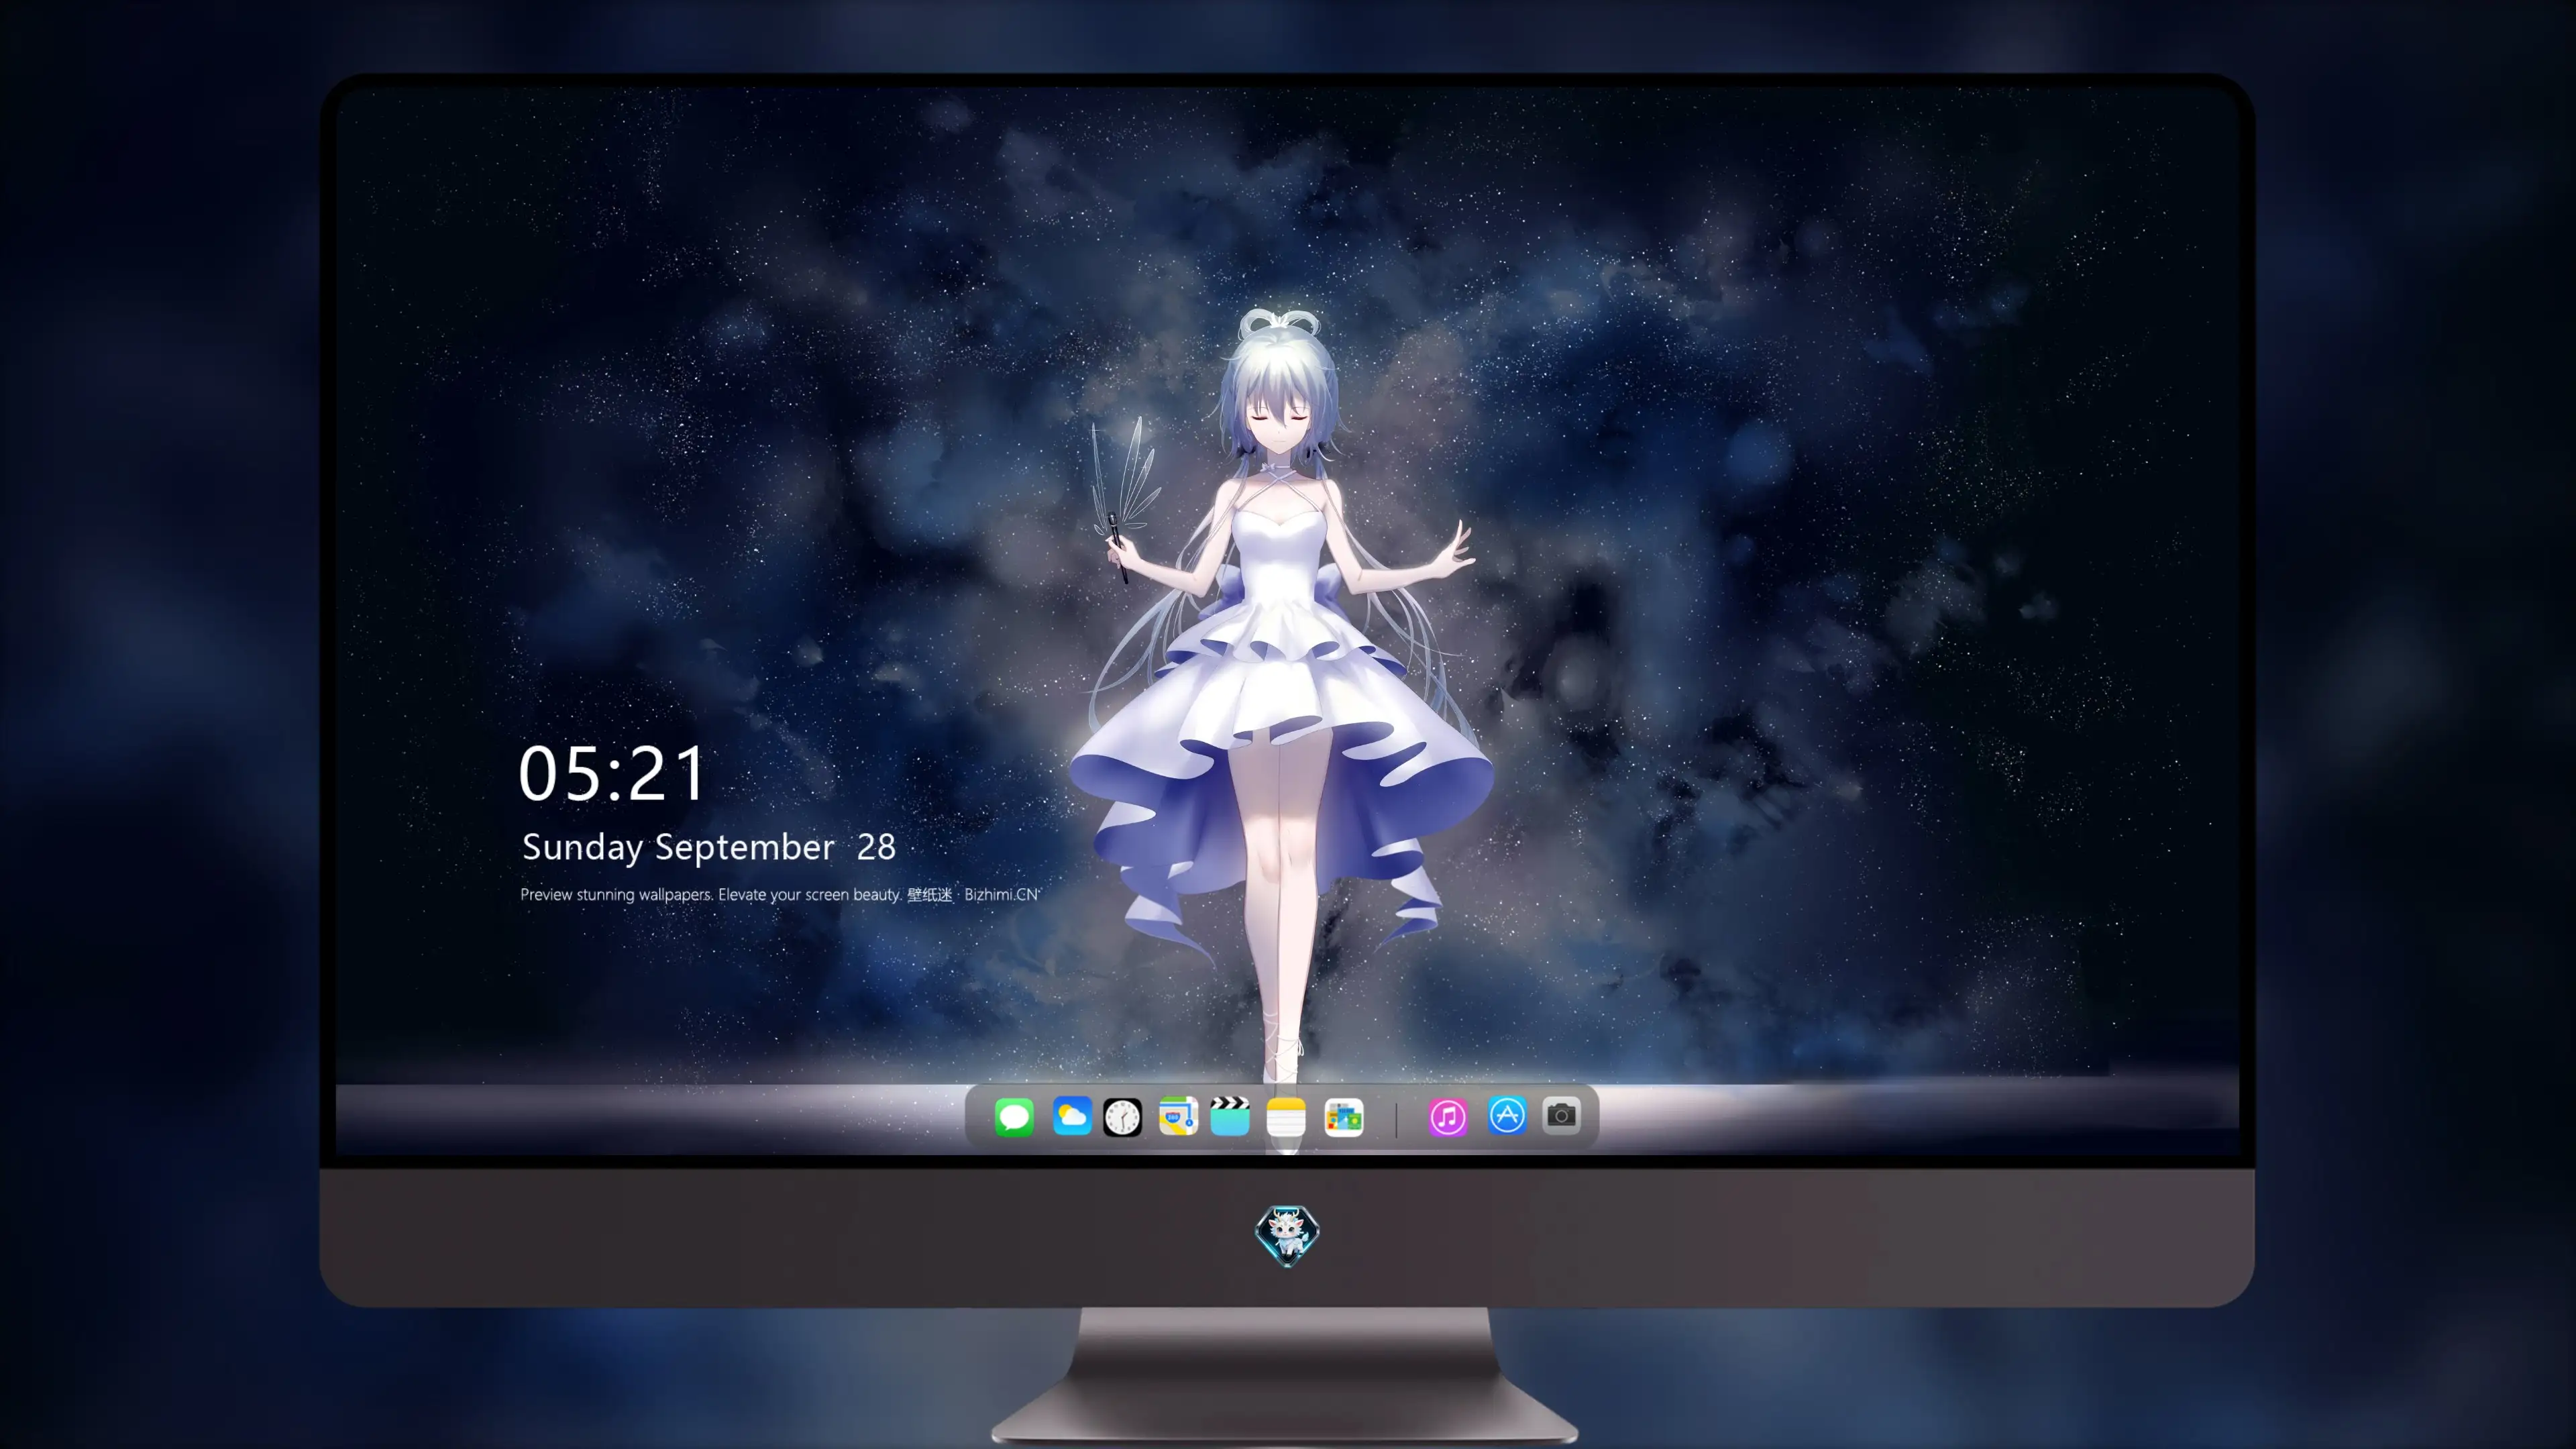This screenshot has height=1449, width=2576.
Task: Launch the pink iTunes music app
Action: click(1448, 1116)
